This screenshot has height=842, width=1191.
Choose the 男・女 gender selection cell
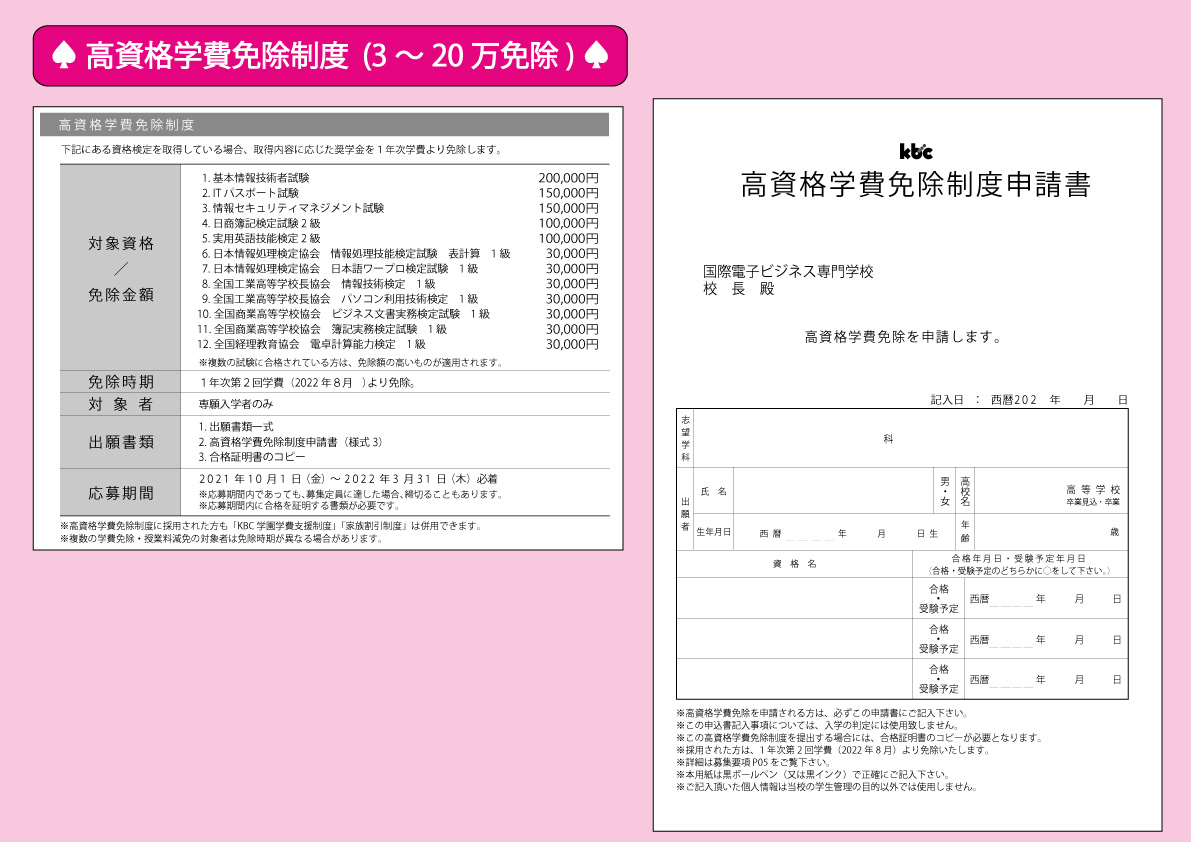tap(945, 491)
